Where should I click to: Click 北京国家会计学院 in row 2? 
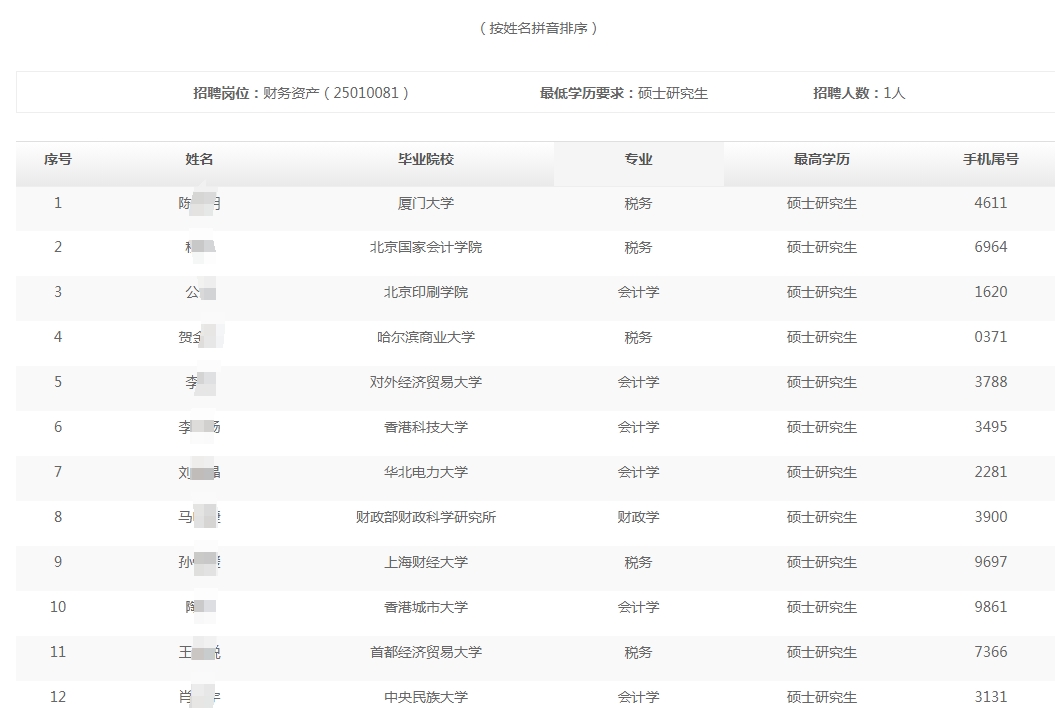(x=425, y=247)
